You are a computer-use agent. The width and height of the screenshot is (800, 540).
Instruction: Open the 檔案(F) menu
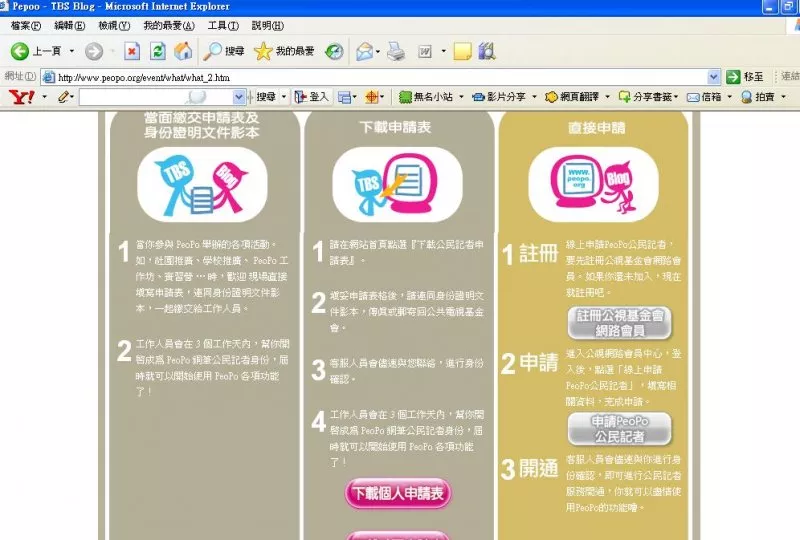point(26,26)
